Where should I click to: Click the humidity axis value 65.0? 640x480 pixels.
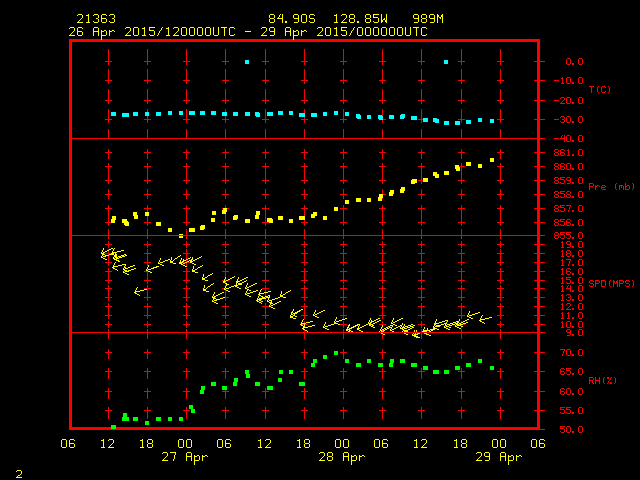pyautogui.click(x=571, y=372)
